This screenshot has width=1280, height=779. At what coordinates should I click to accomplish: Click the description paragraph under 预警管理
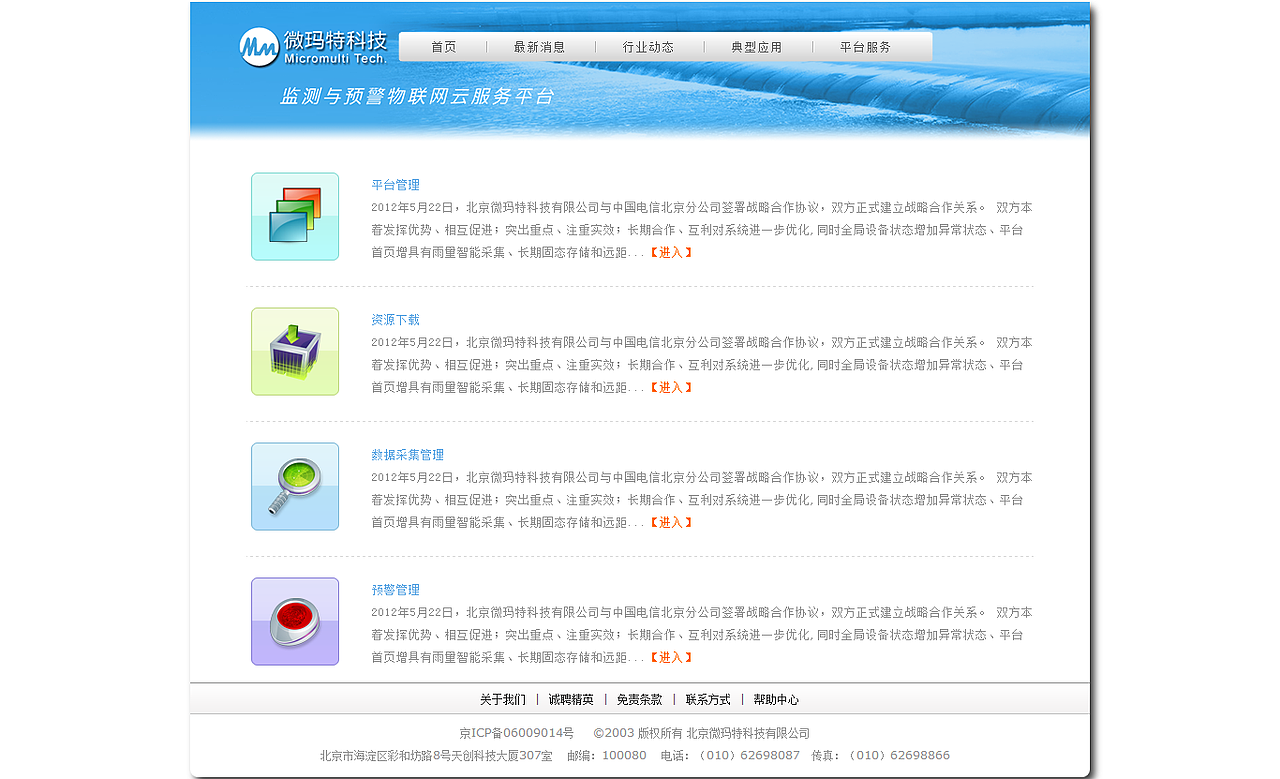point(702,635)
